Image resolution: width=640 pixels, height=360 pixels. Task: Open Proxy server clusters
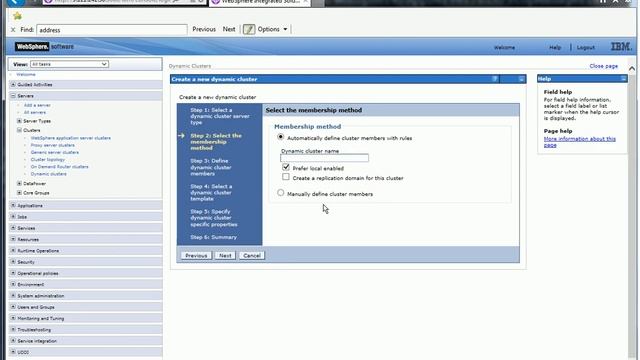[x=53, y=145]
